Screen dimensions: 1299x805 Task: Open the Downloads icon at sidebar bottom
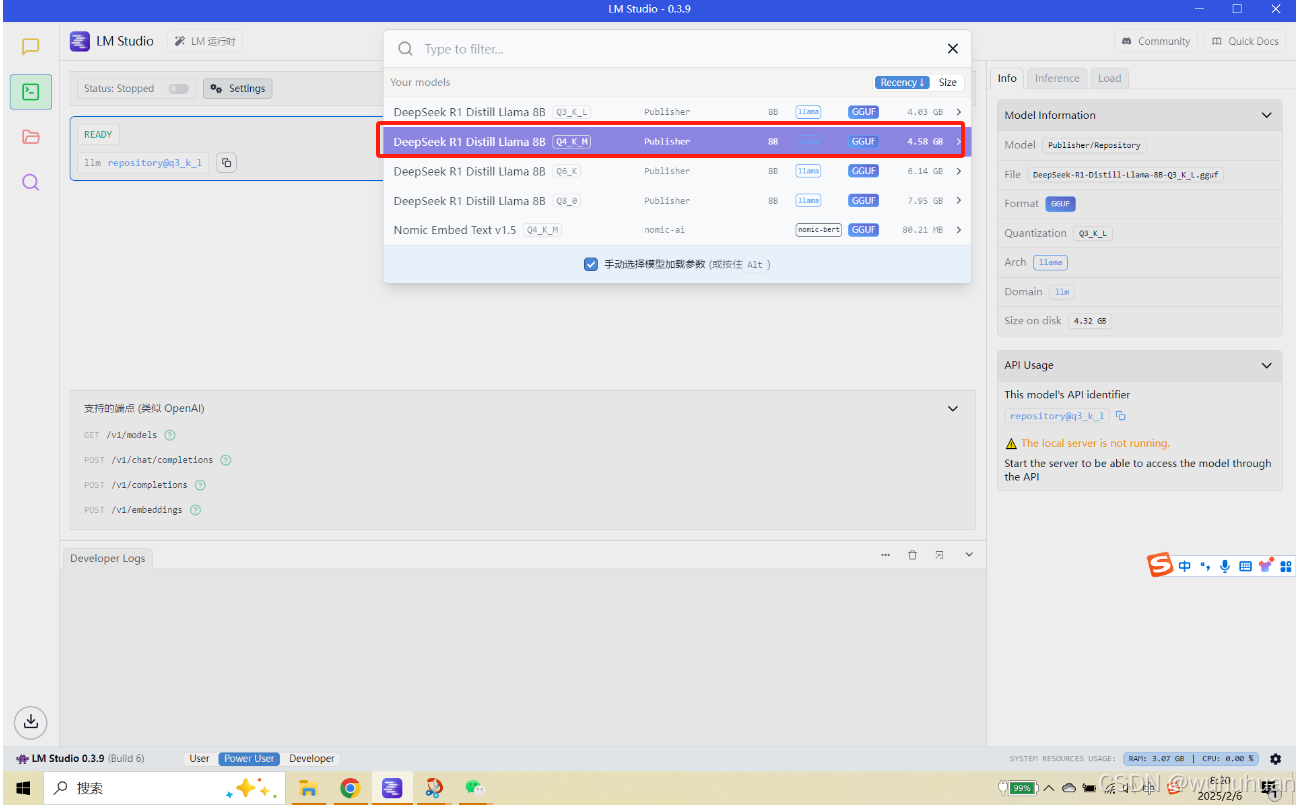(x=31, y=721)
